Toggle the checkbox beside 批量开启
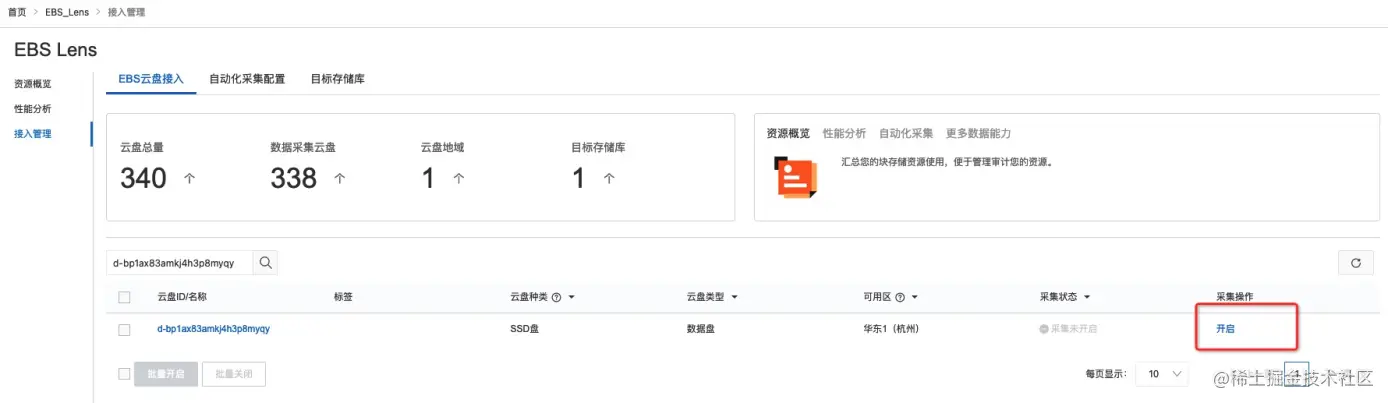 124,374
